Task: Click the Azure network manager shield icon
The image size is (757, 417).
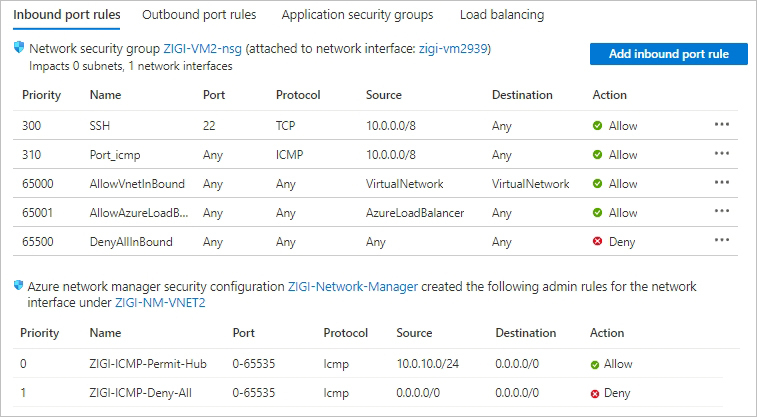Action: [x=19, y=286]
